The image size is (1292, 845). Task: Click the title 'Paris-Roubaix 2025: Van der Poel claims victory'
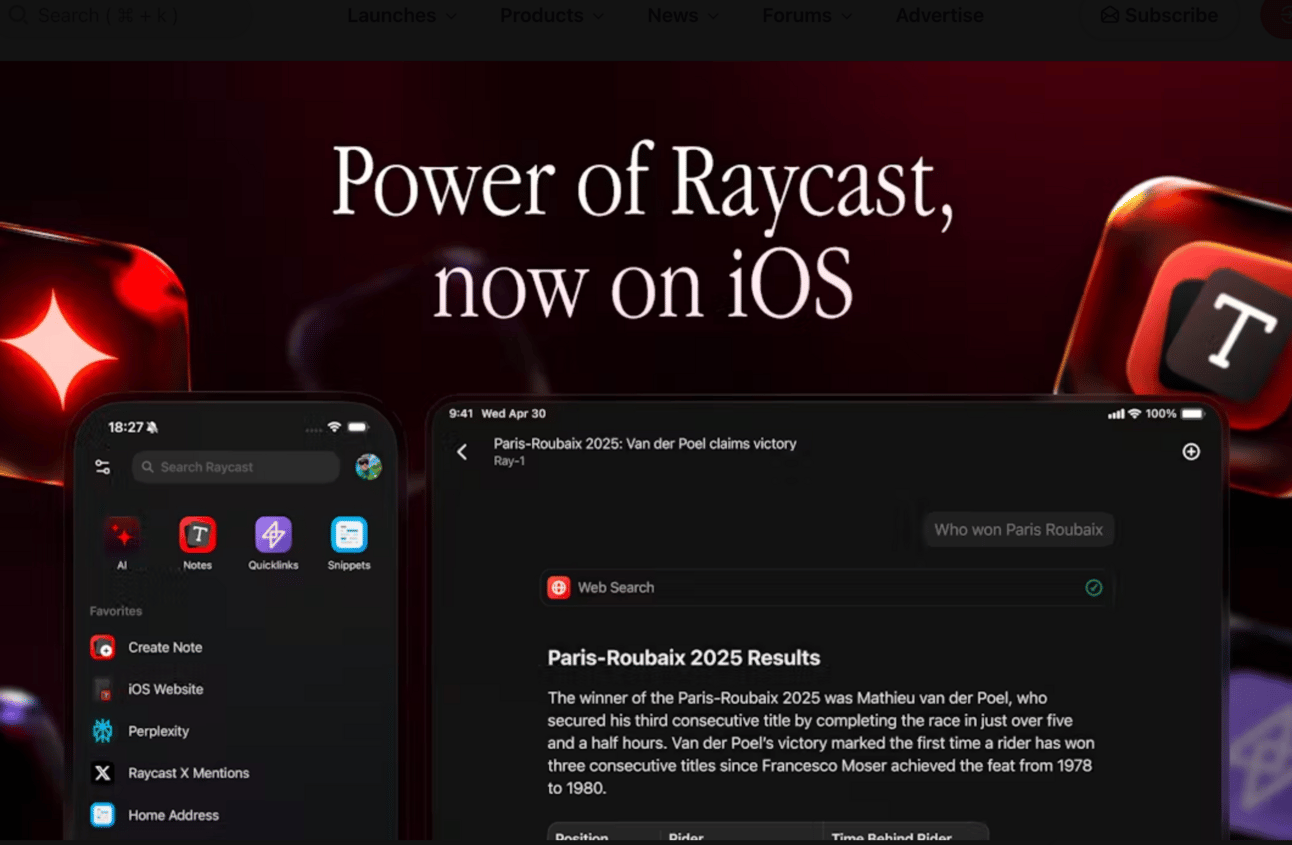[x=645, y=444]
